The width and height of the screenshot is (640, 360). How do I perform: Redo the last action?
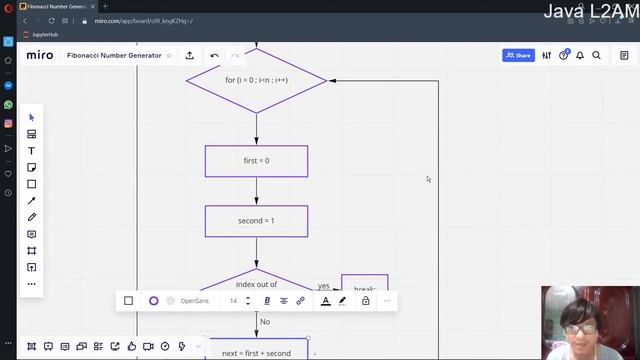[x=235, y=56]
